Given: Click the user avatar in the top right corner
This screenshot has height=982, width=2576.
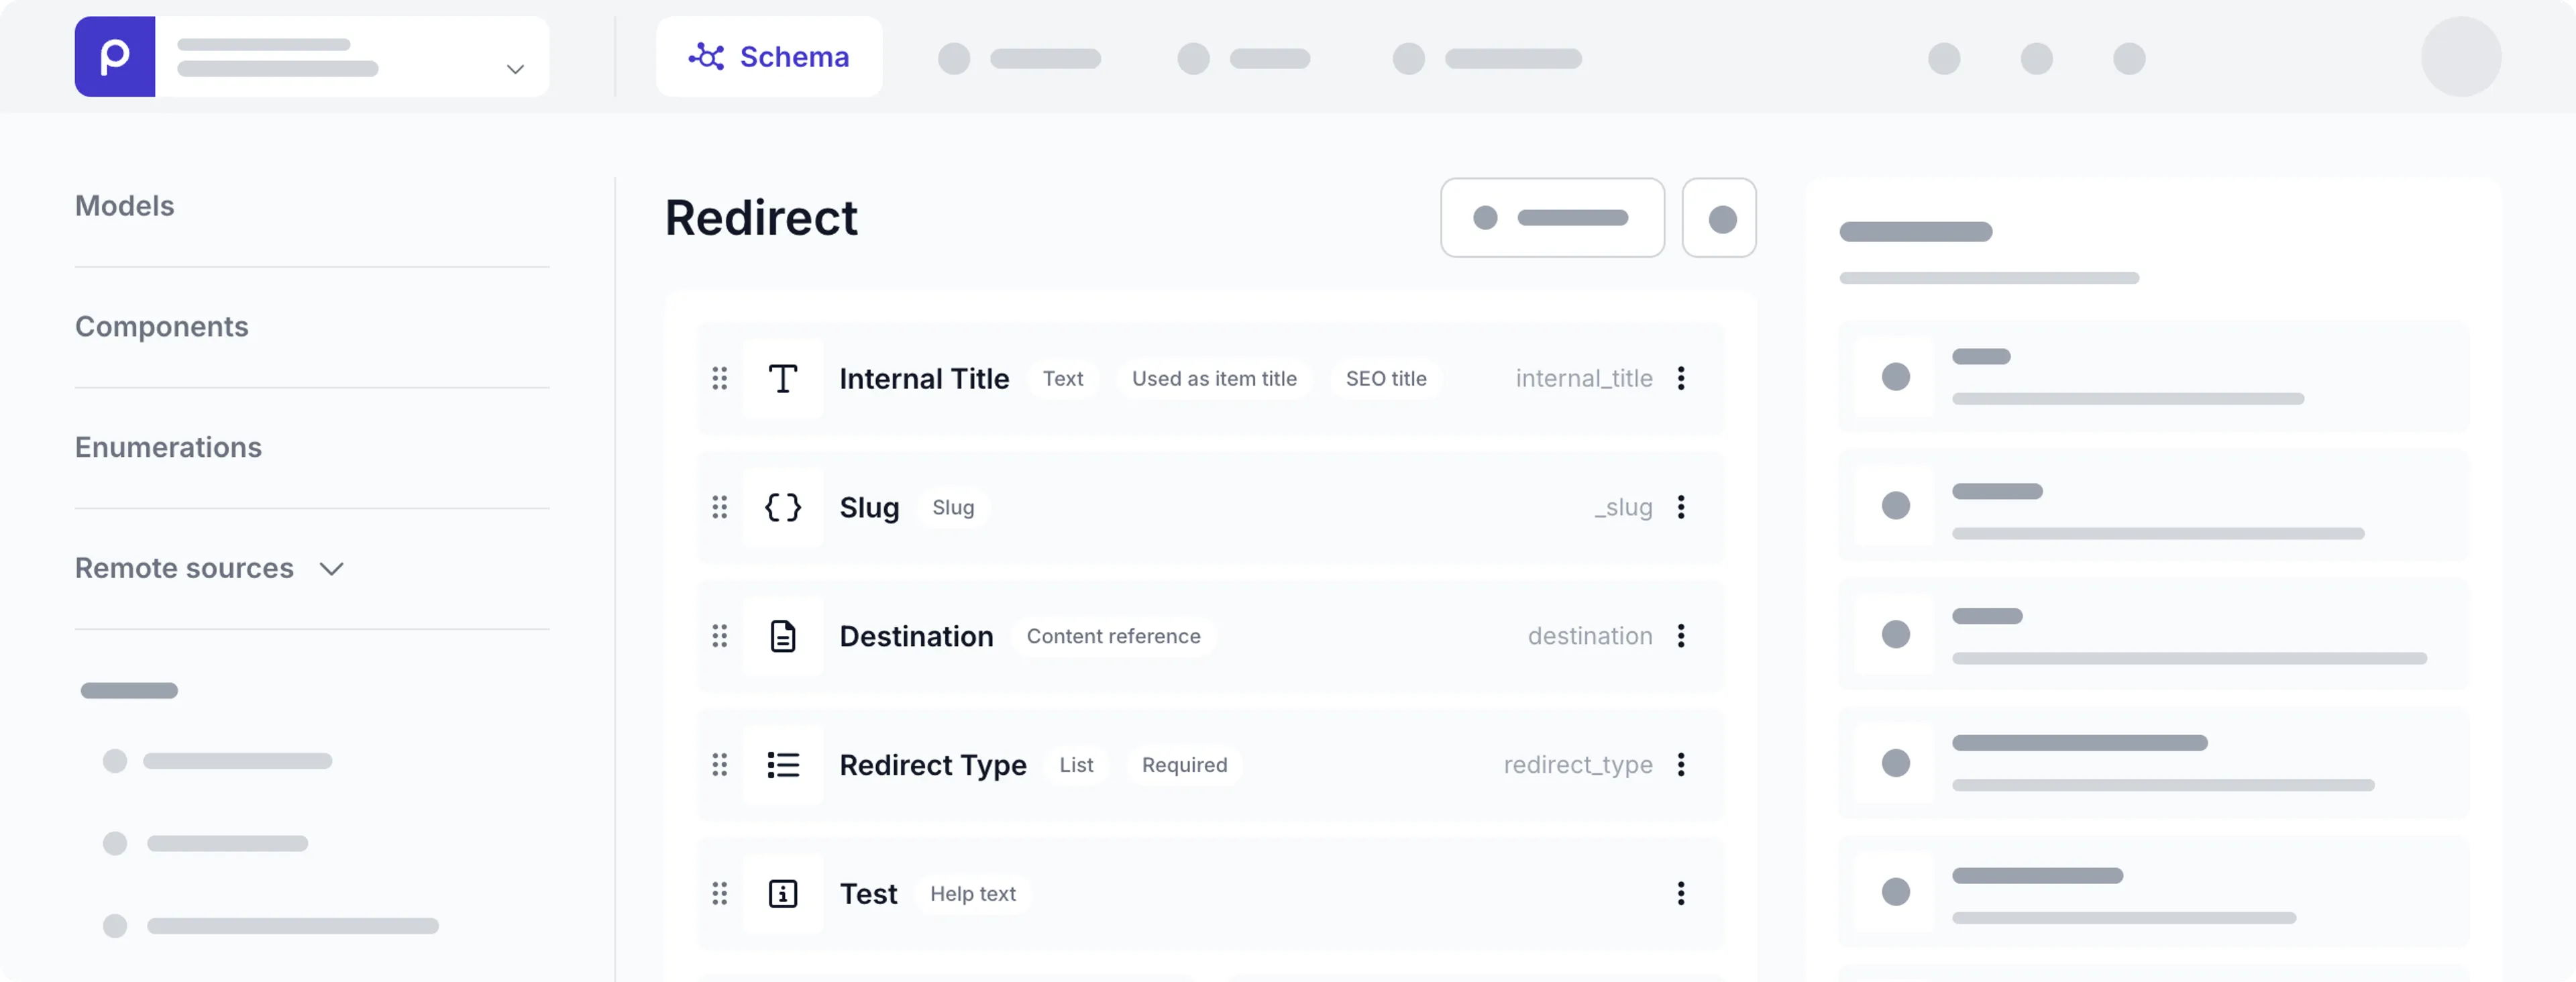Looking at the screenshot, I should [x=2461, y=57].
